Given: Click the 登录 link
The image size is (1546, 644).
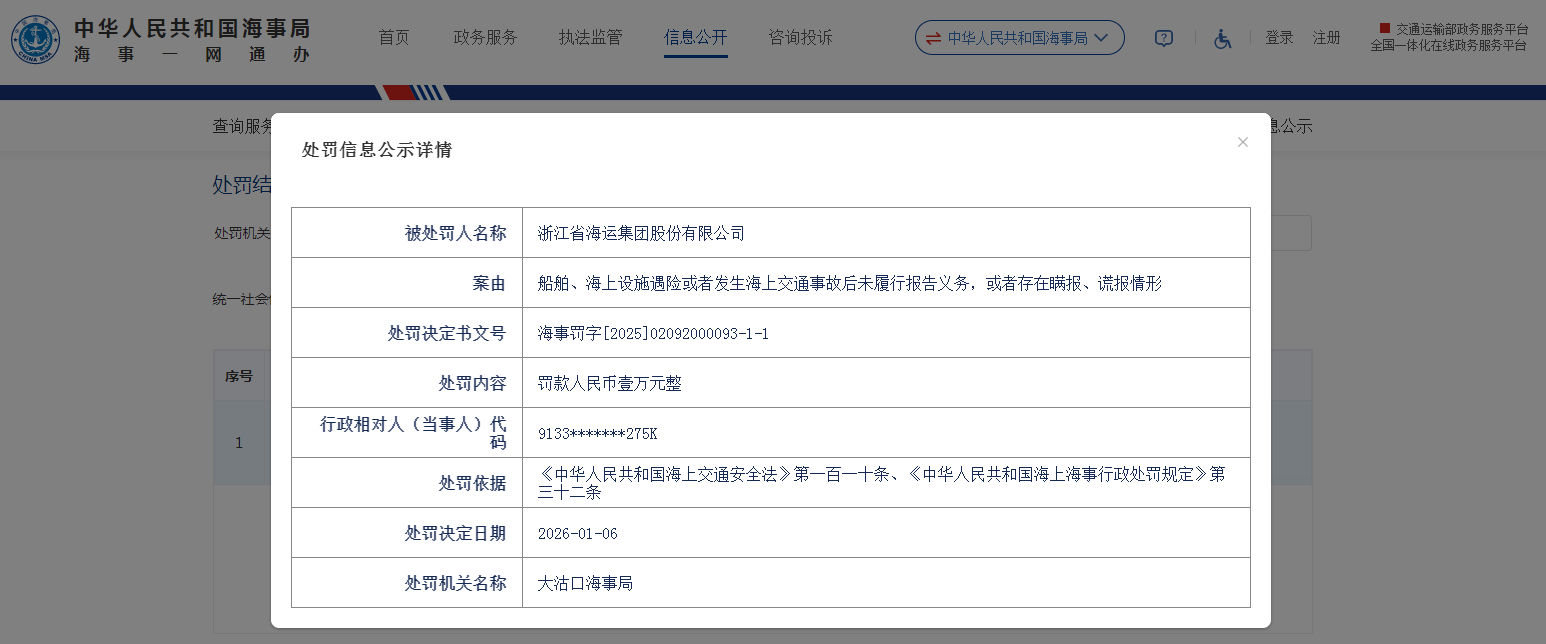Looking at the screenshot, I should click(1279, 38).
